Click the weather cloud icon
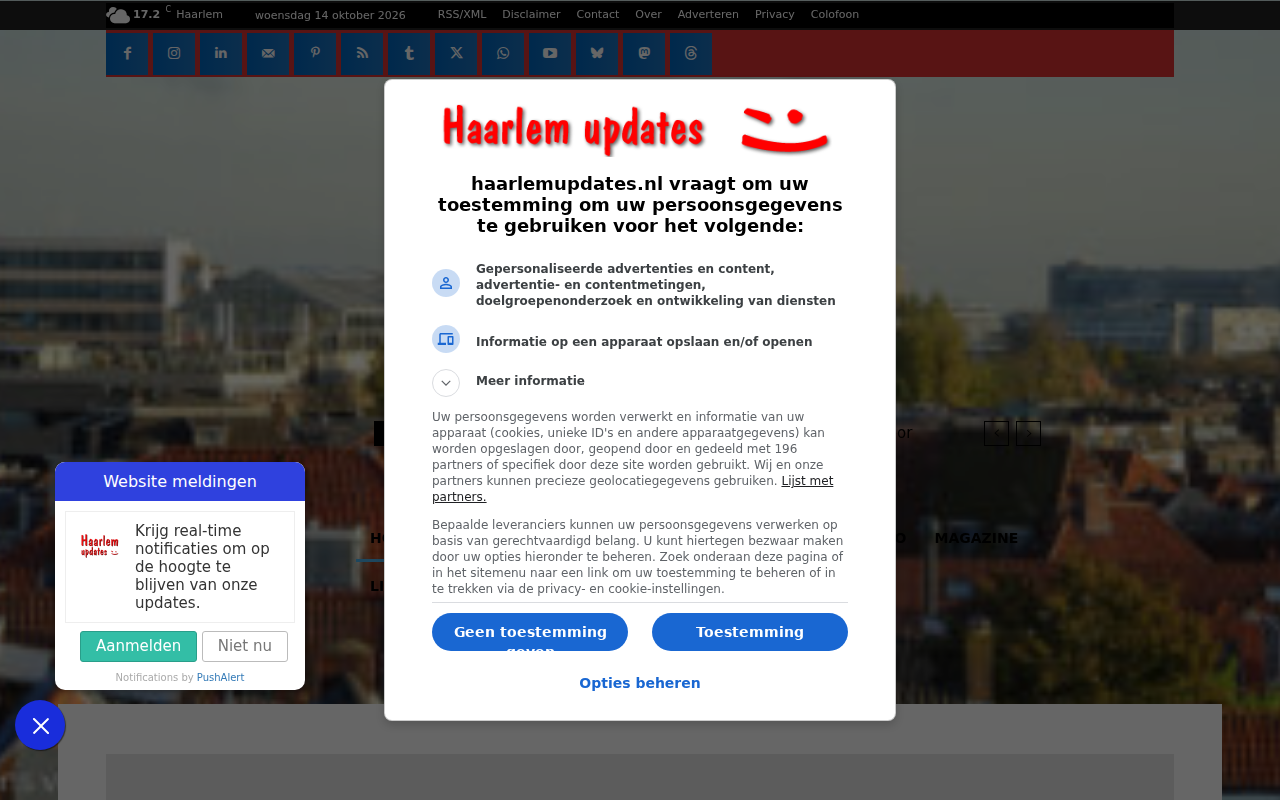This screenshot has width=1280, height=800. click(118, 15)
